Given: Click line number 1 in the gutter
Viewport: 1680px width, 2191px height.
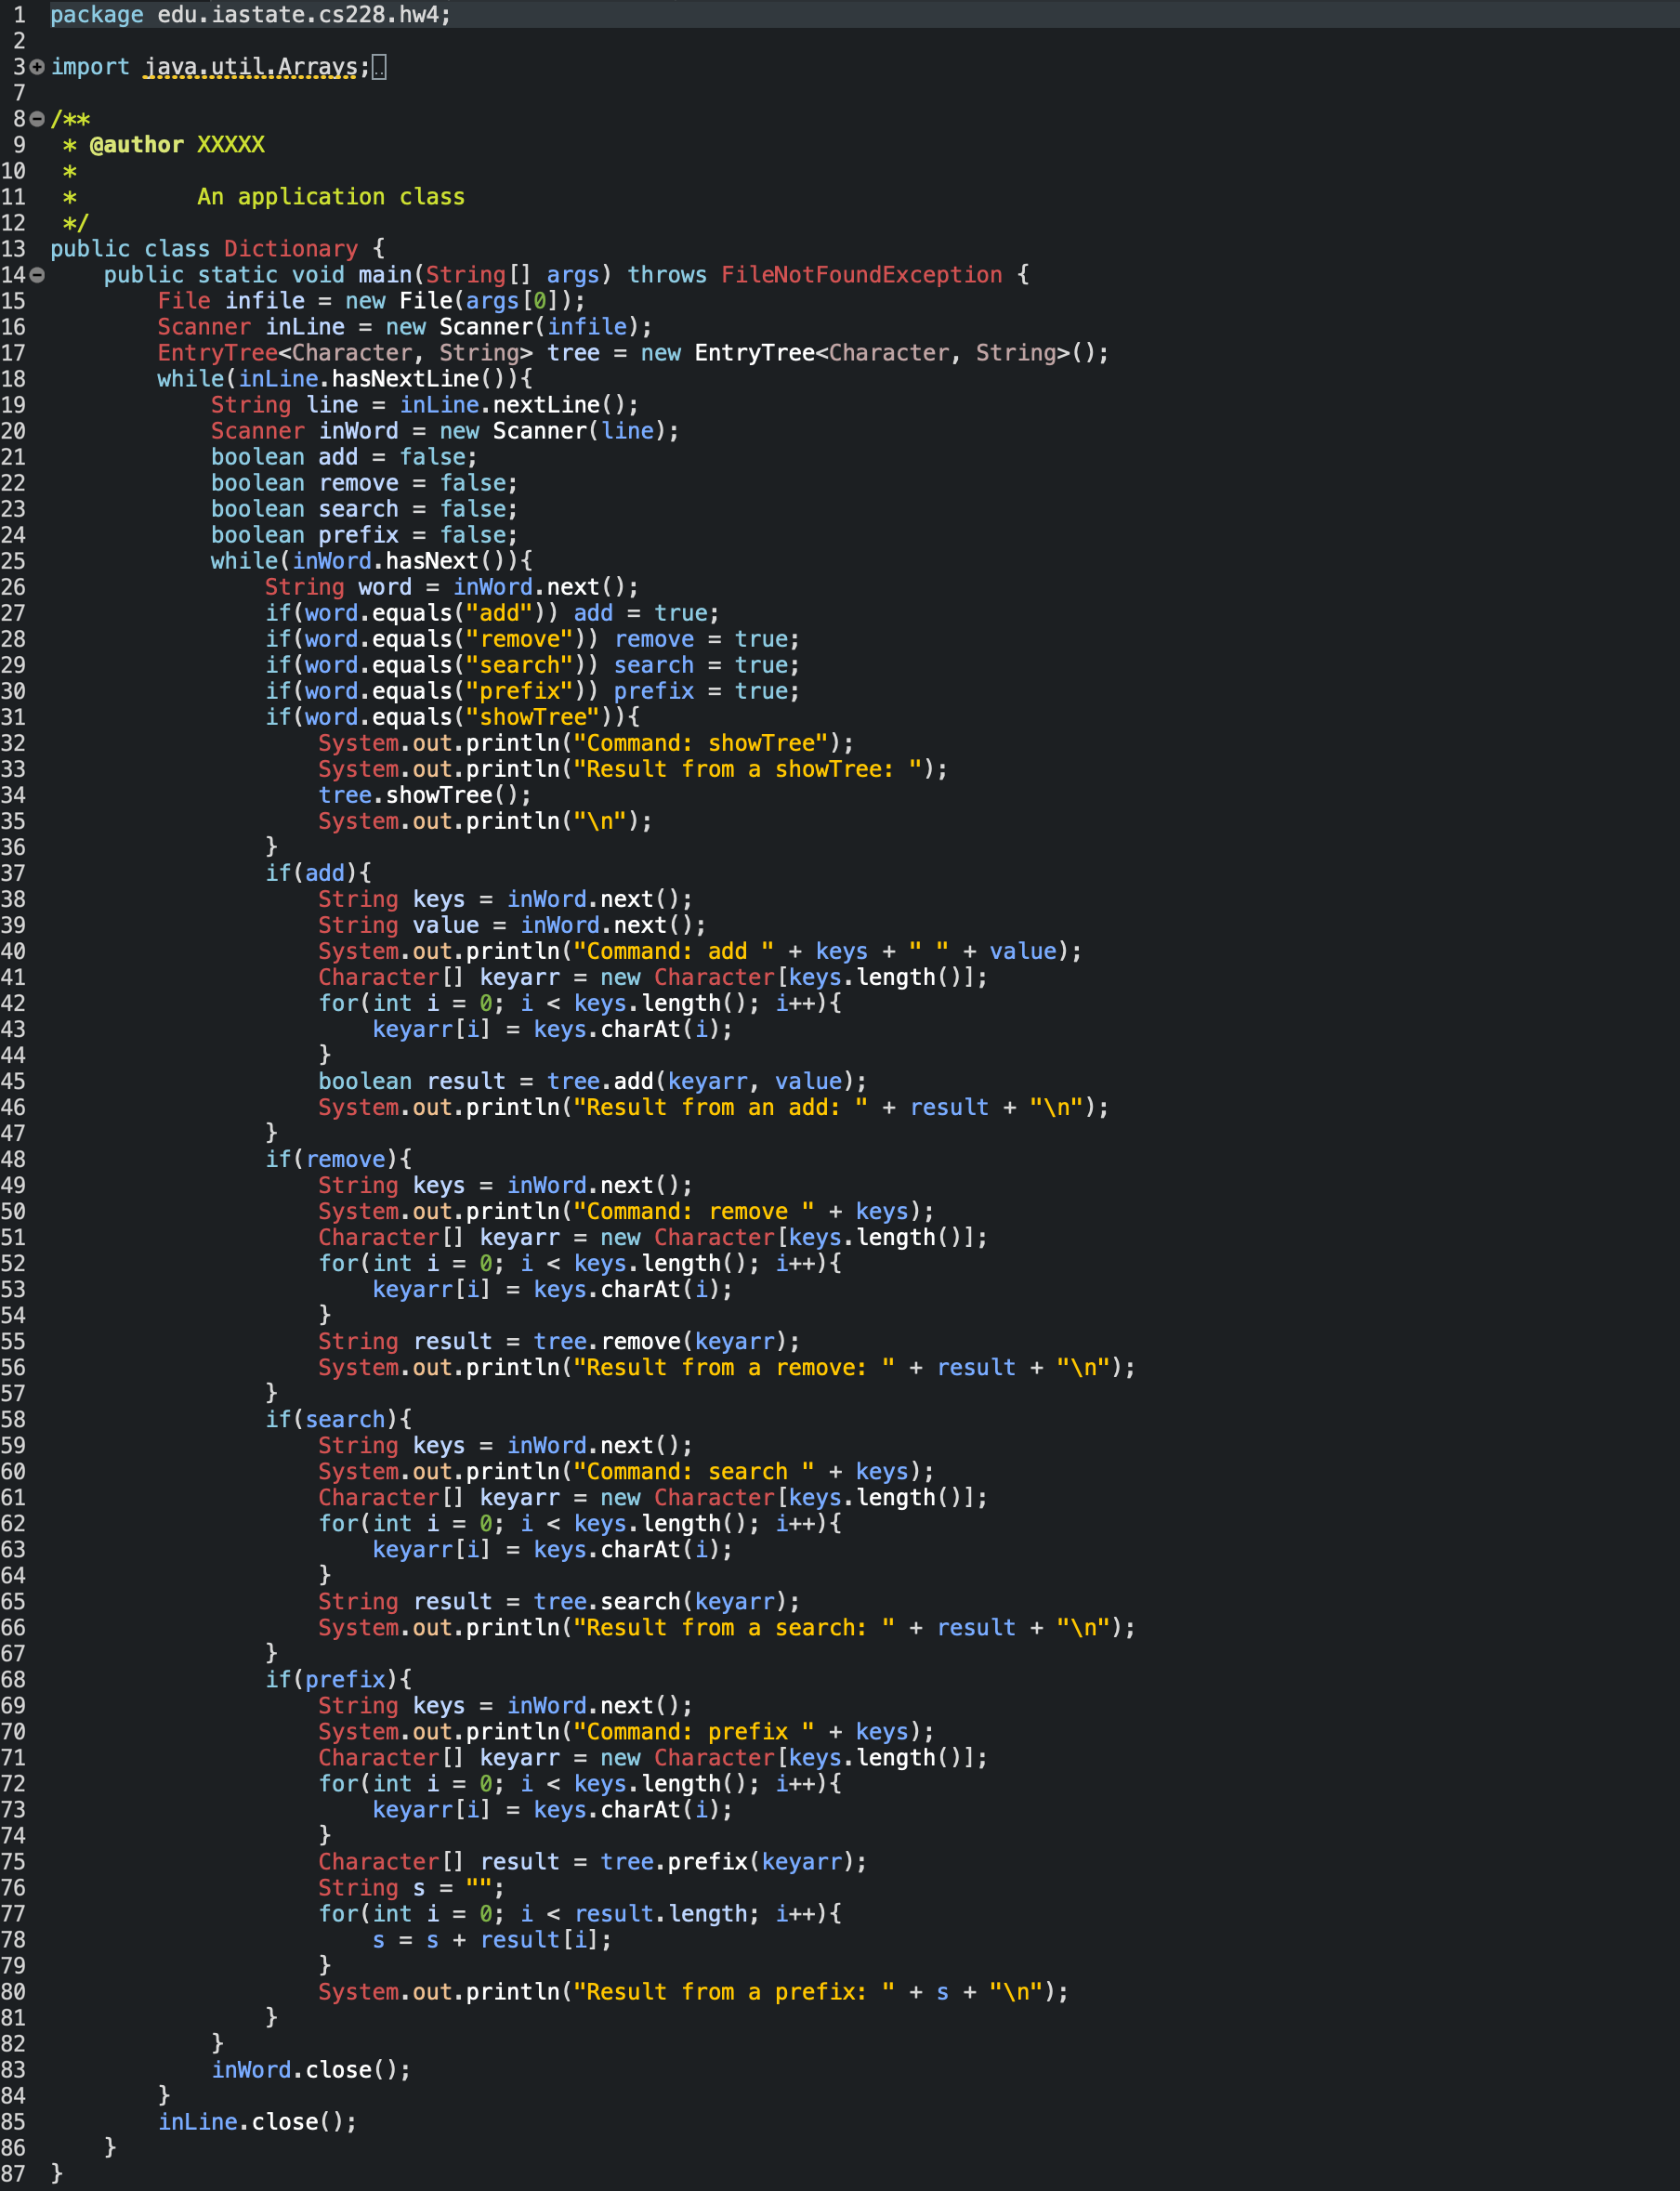Looking at the screenshot, I should 19,15.
